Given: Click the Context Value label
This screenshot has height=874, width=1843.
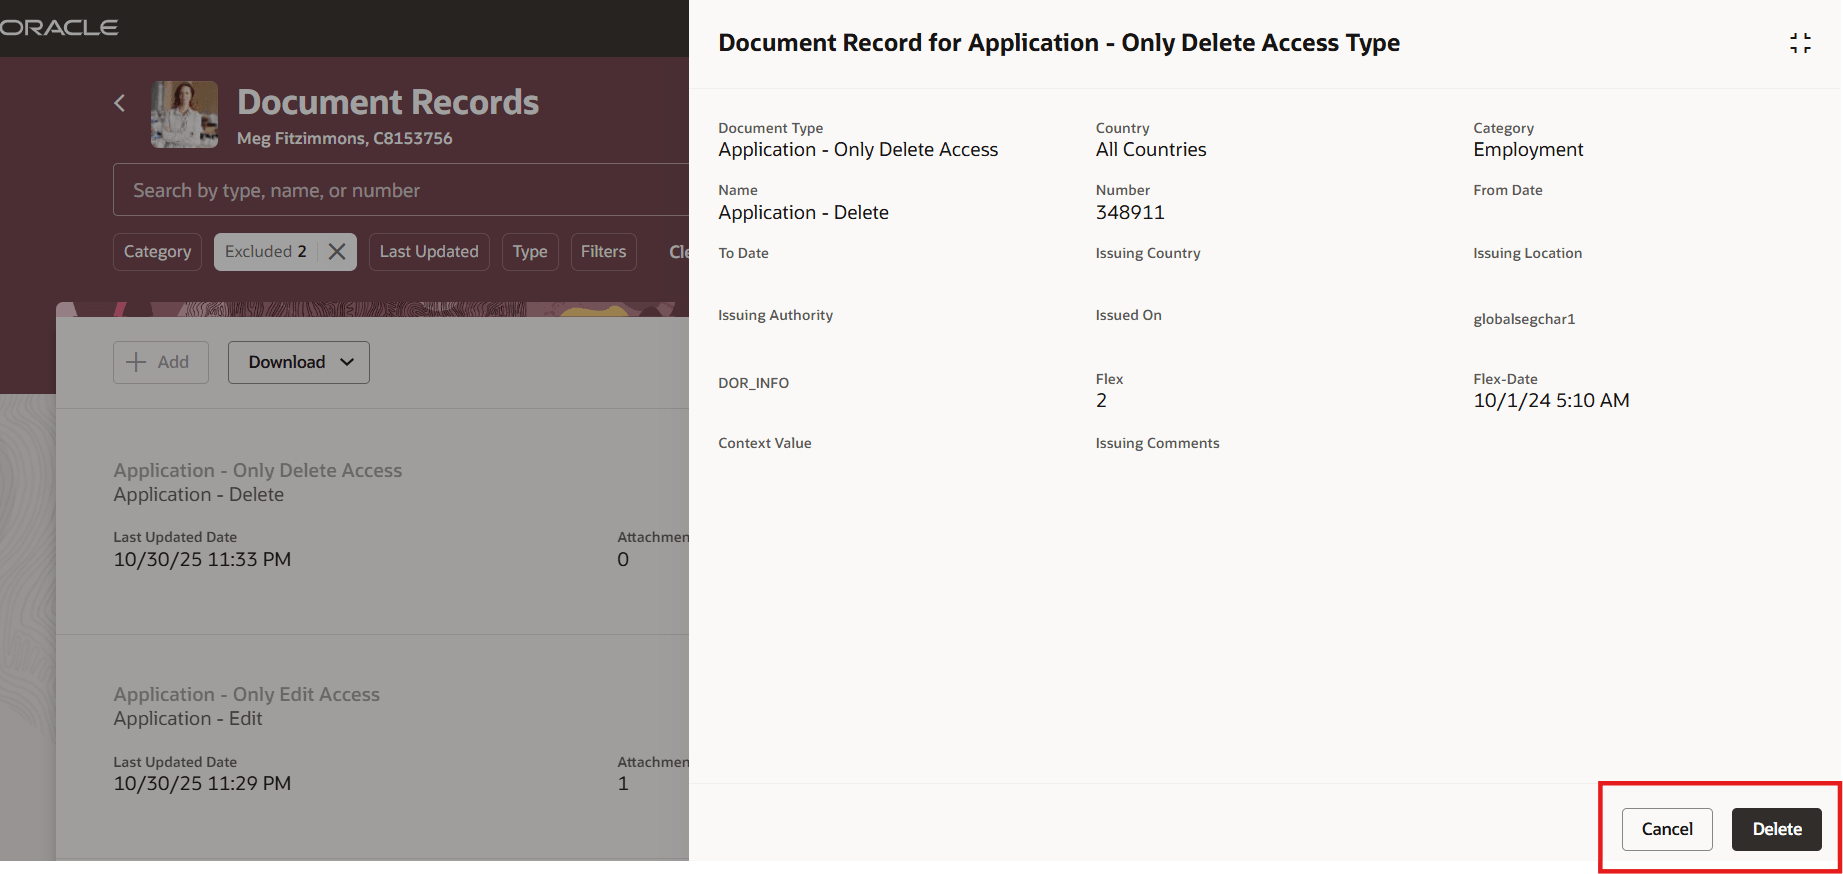Looking at the screenshot, I should pyautogui.click(x=764, y=443).
